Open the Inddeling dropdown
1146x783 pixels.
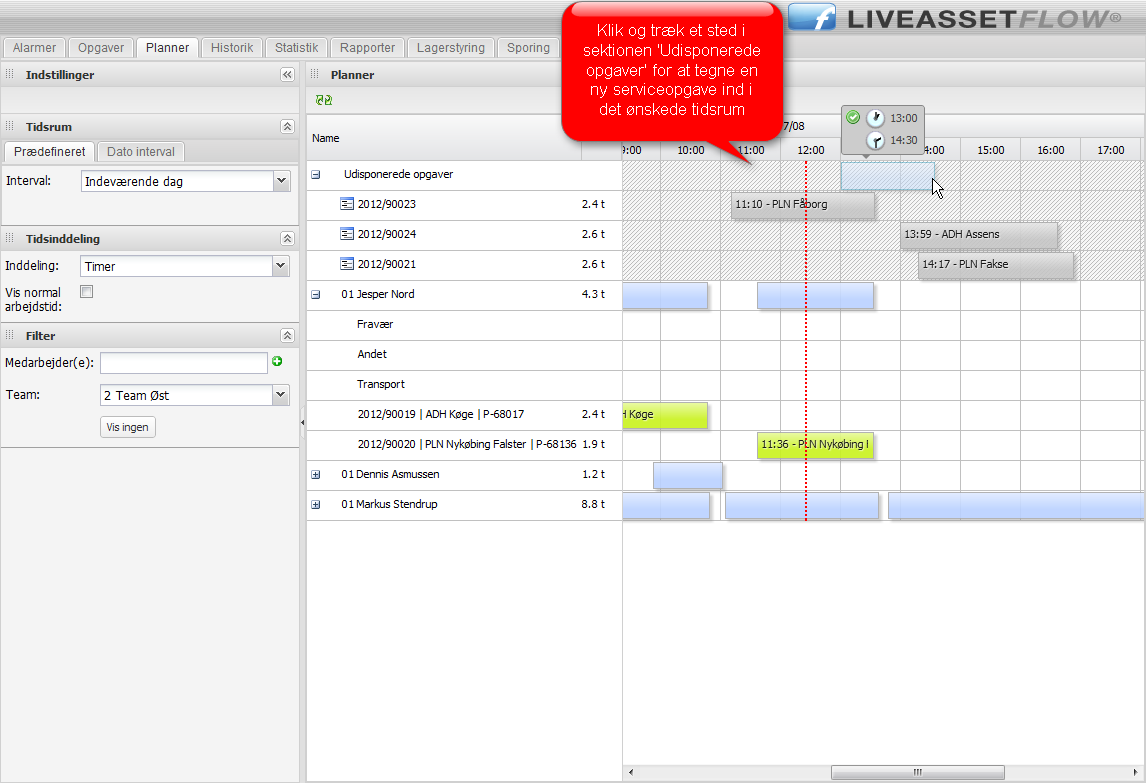pos(281,266)
